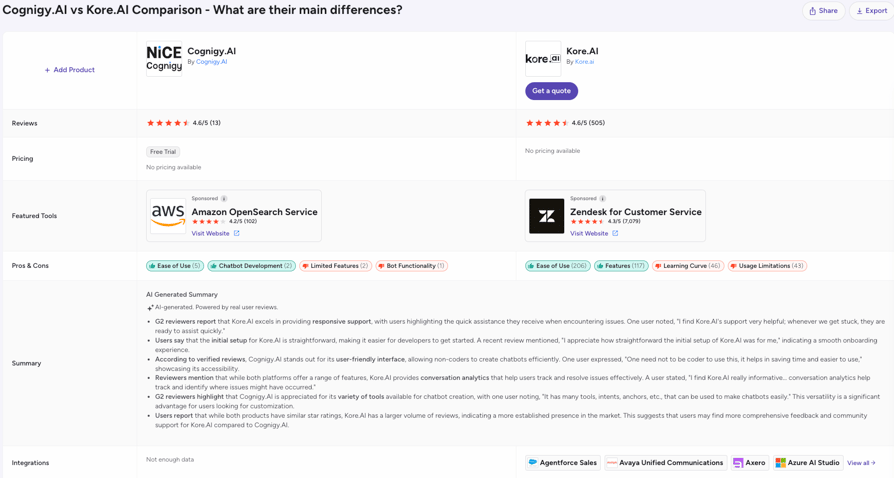Viewport: 894px width, 478px height.
Task: Open the Kore.AI product title
Action: point(582,51)
